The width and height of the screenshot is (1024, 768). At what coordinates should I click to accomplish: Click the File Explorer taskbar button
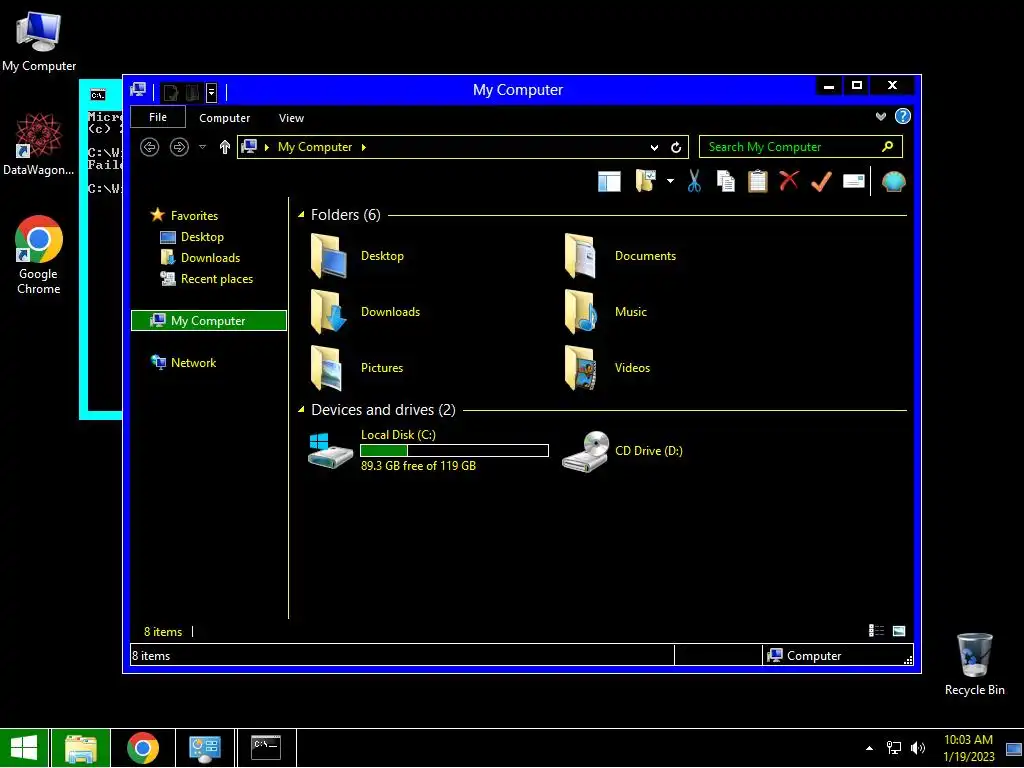tap(80, 748)
